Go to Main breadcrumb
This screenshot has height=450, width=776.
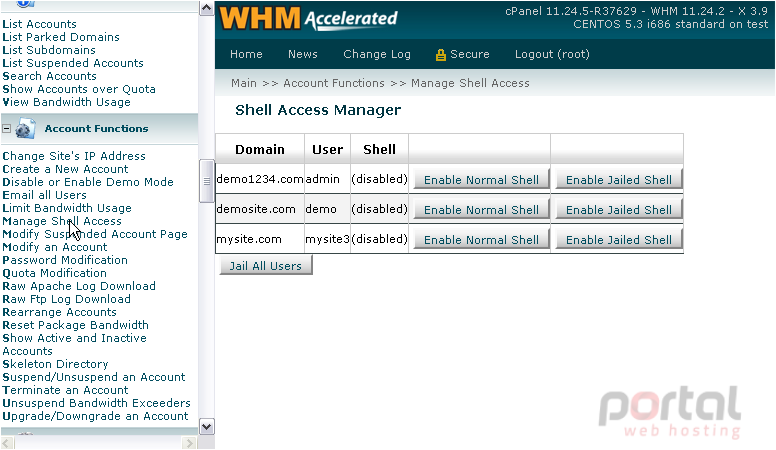tap(244, 83)
